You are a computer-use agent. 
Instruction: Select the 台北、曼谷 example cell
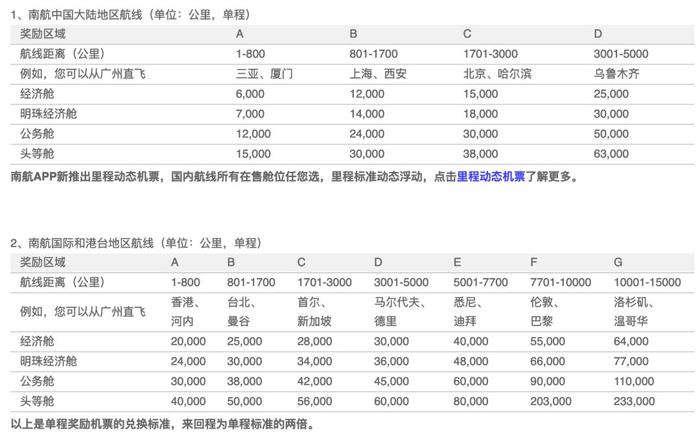pyautogui.click(x=242, y=312)
